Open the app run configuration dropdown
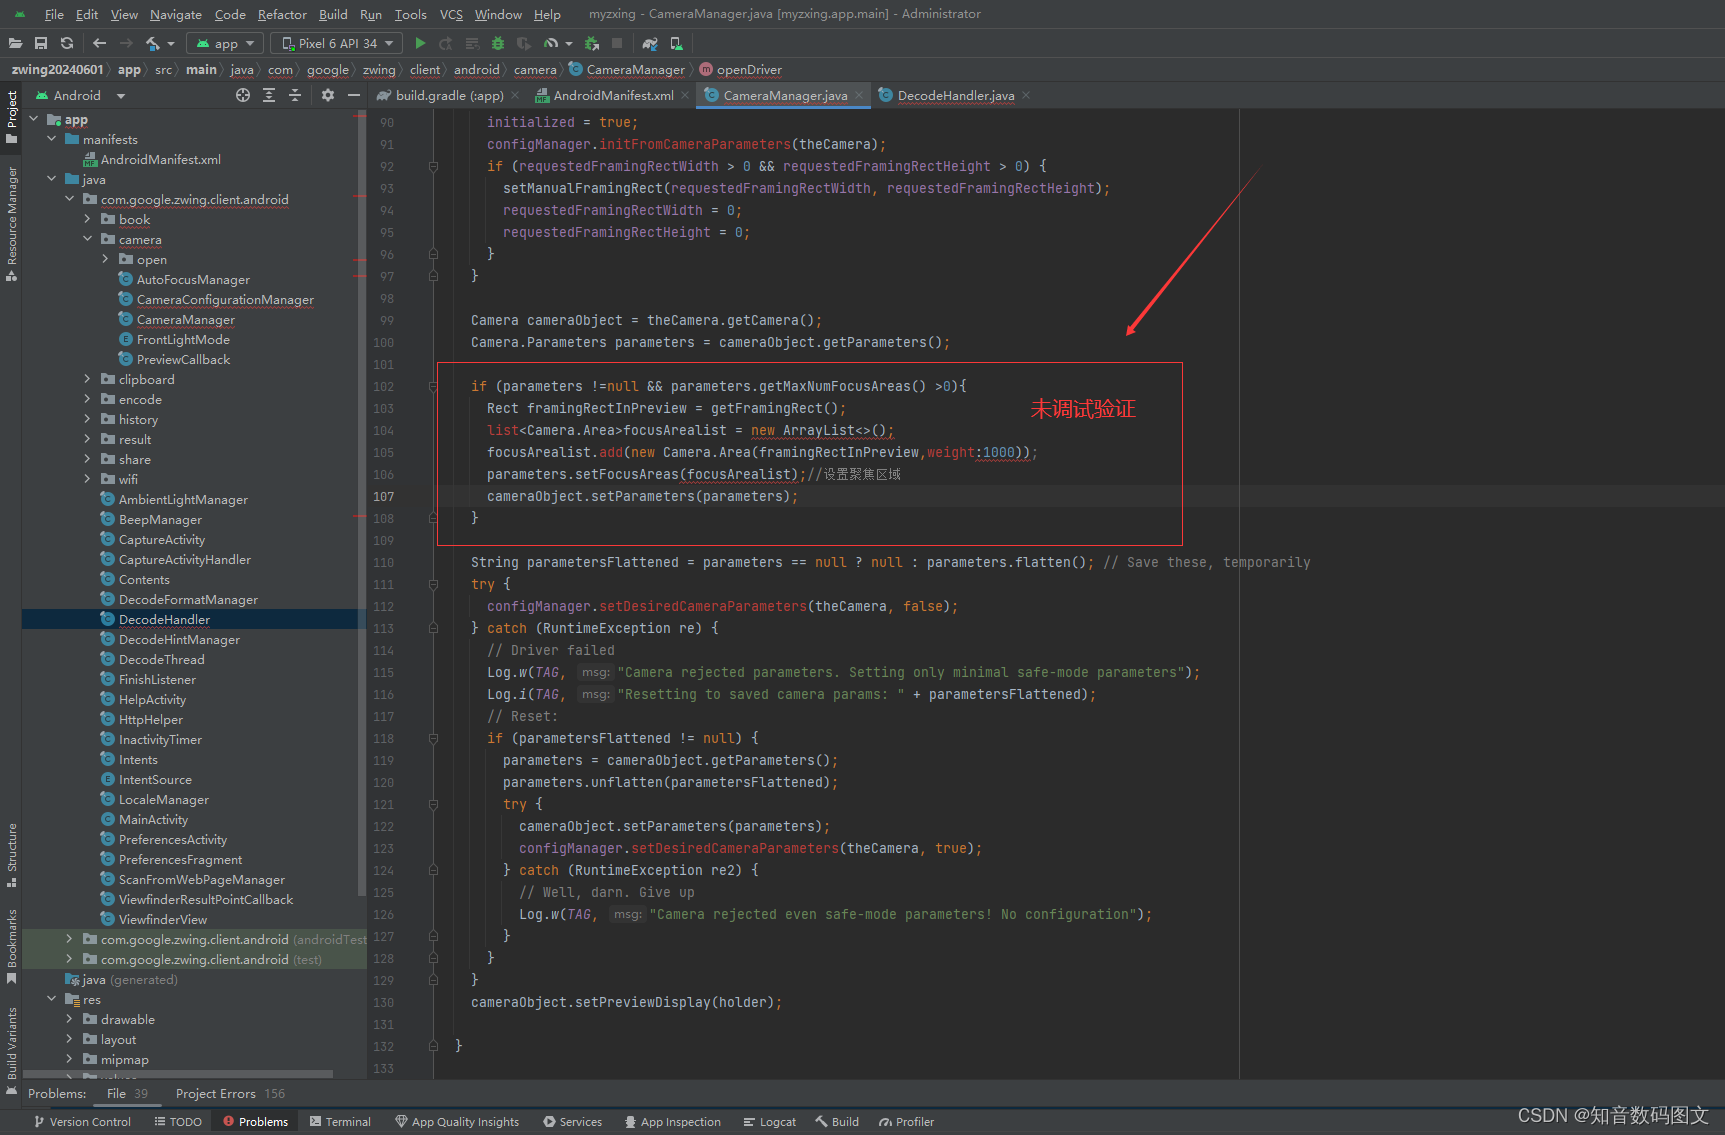 (225, 43)
